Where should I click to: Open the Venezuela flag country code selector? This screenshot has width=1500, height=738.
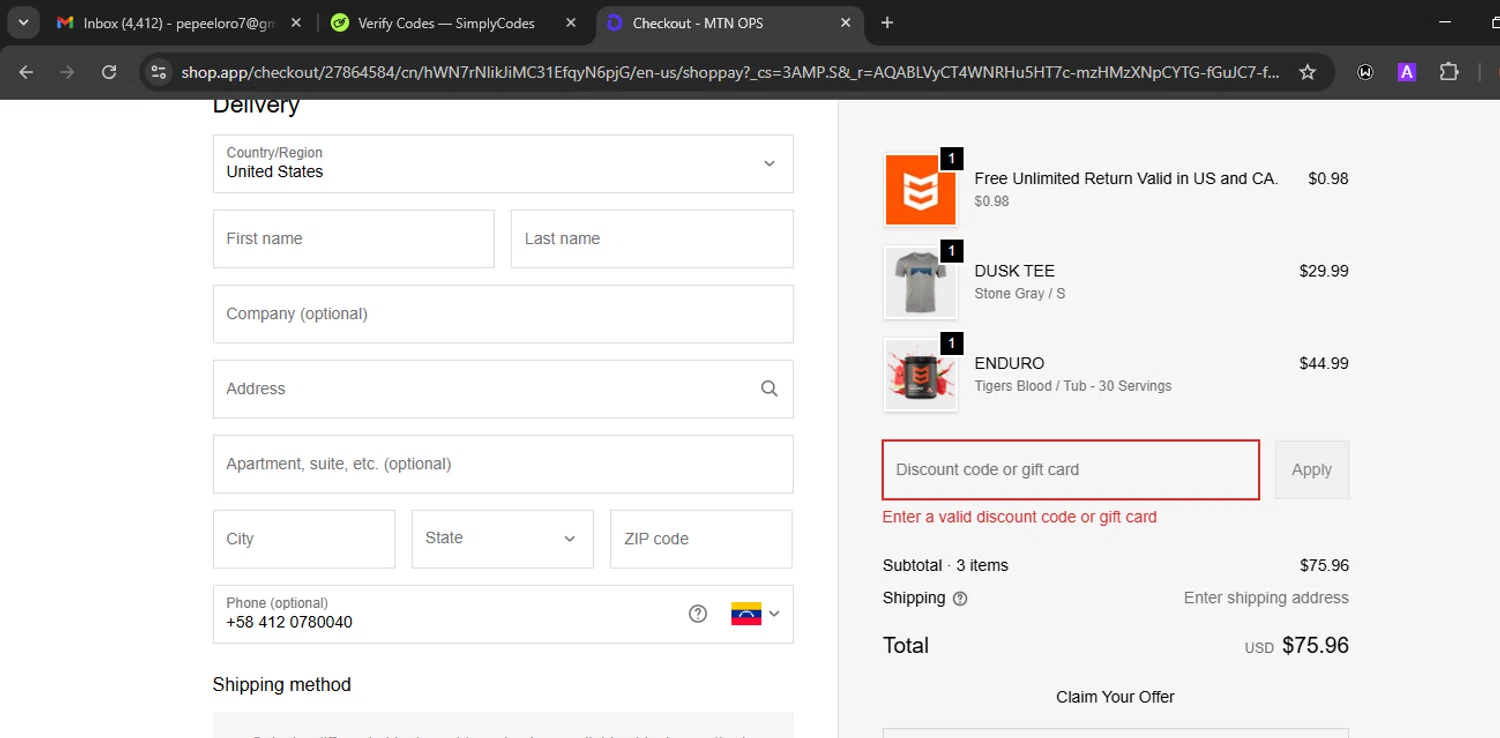(x=755, y=614)
